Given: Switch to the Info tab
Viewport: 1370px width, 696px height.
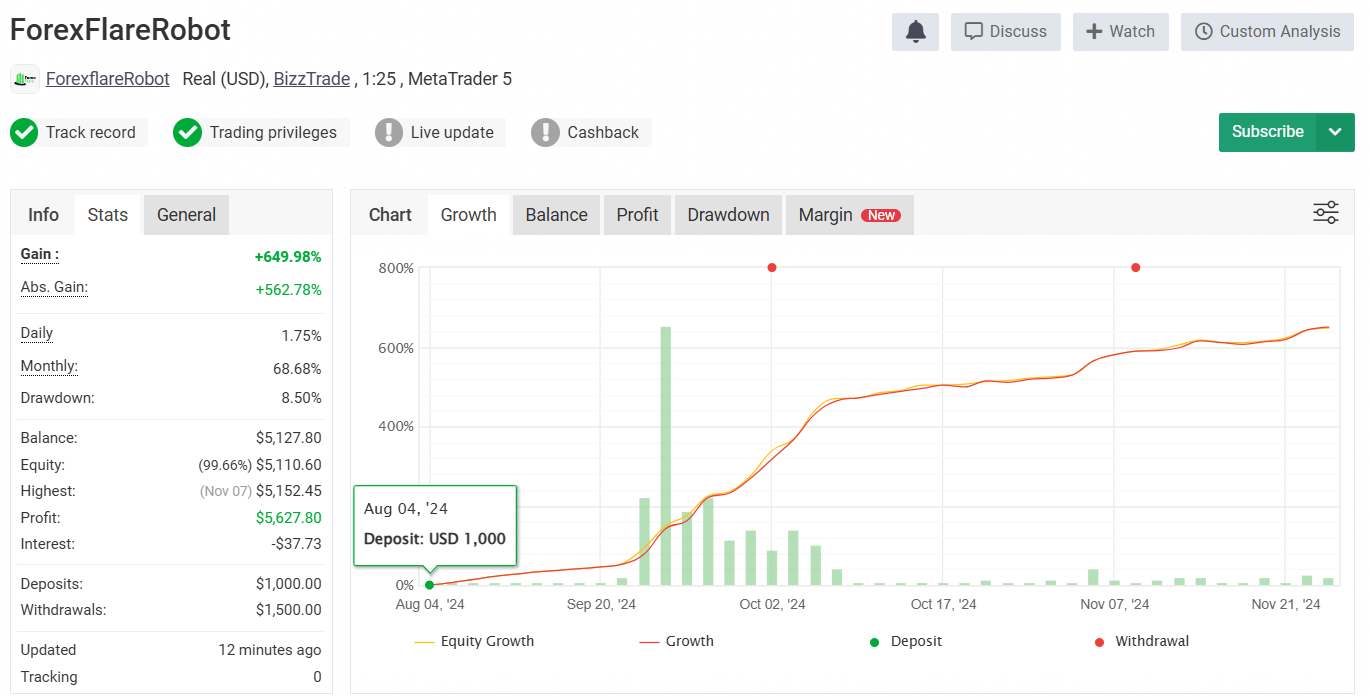Looking at the screenshot, I should point(43,215).
